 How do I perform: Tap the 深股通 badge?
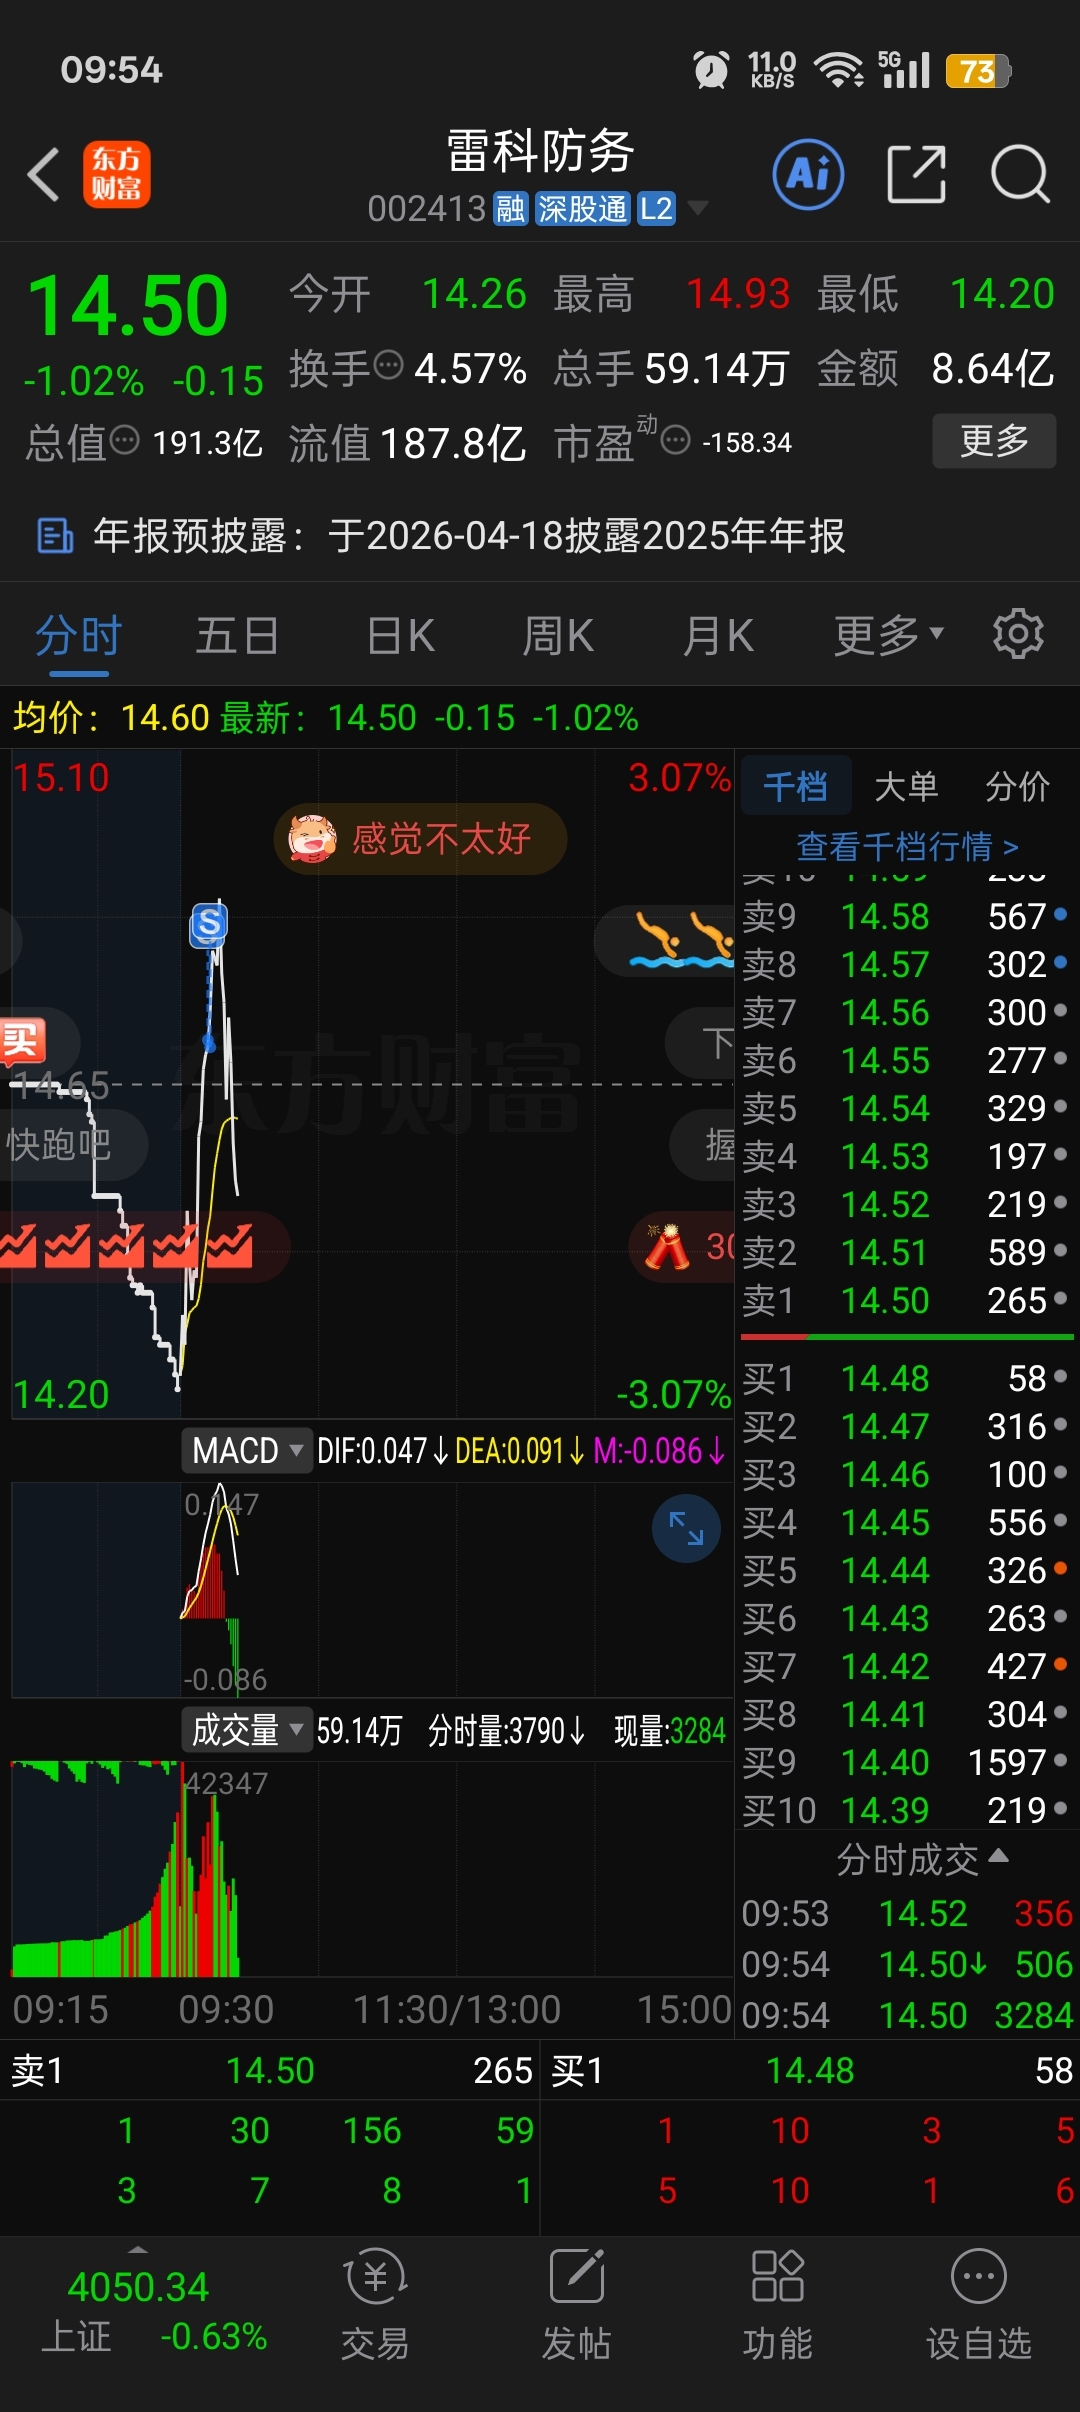[583, 209]
